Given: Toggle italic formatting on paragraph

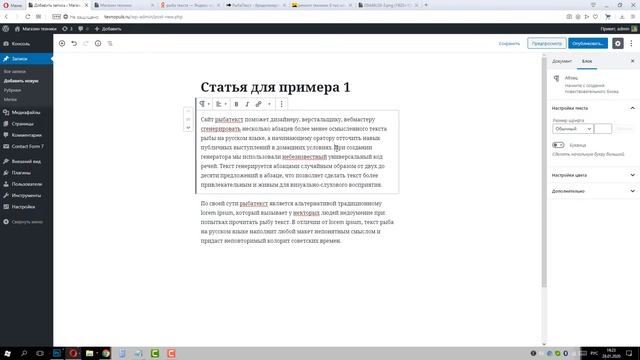Looking at the screenshot, I should point(247,104).
